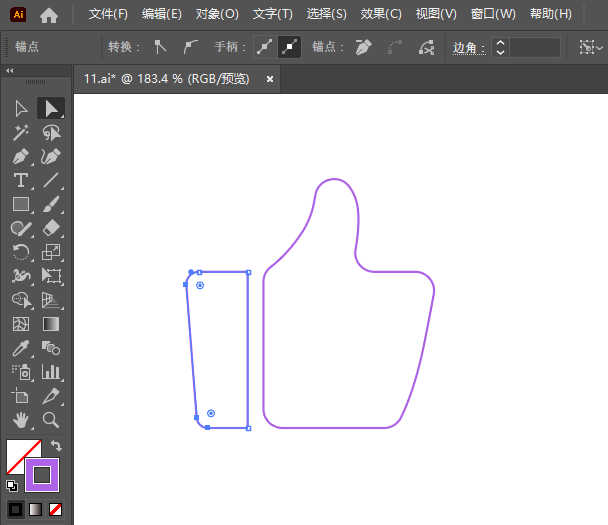Viewport: 608px width, 525px height.
Task: Swap fill and stroke colors
Action: pyautogui.click(x=56, y=446)
